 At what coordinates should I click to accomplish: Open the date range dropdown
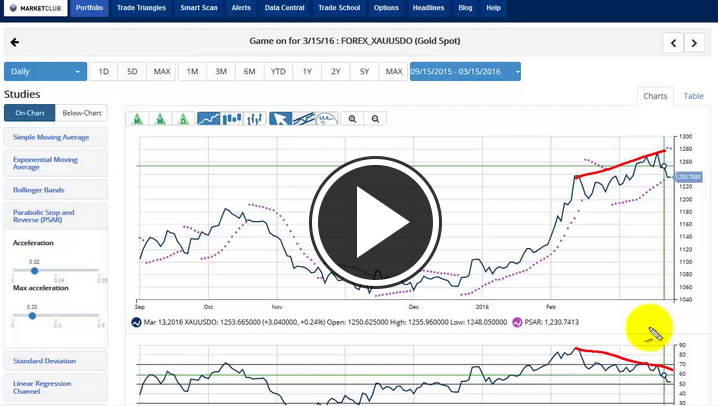point(465,72)
